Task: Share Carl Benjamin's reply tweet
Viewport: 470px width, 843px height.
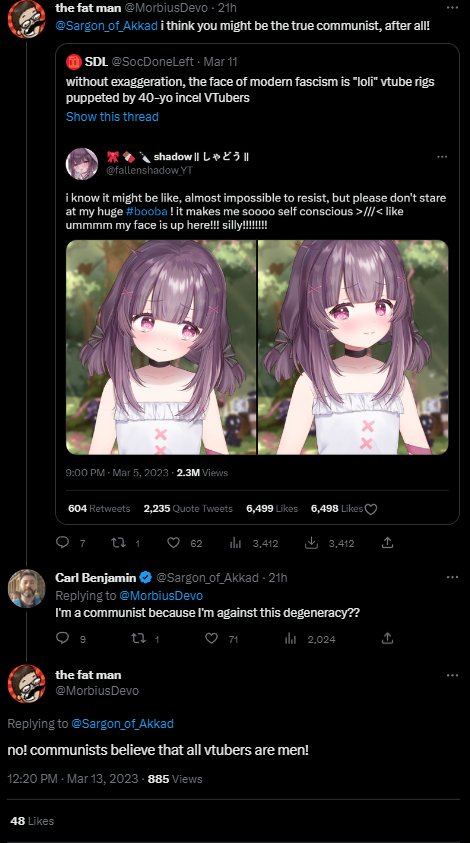Action: [x=387, y=638]
